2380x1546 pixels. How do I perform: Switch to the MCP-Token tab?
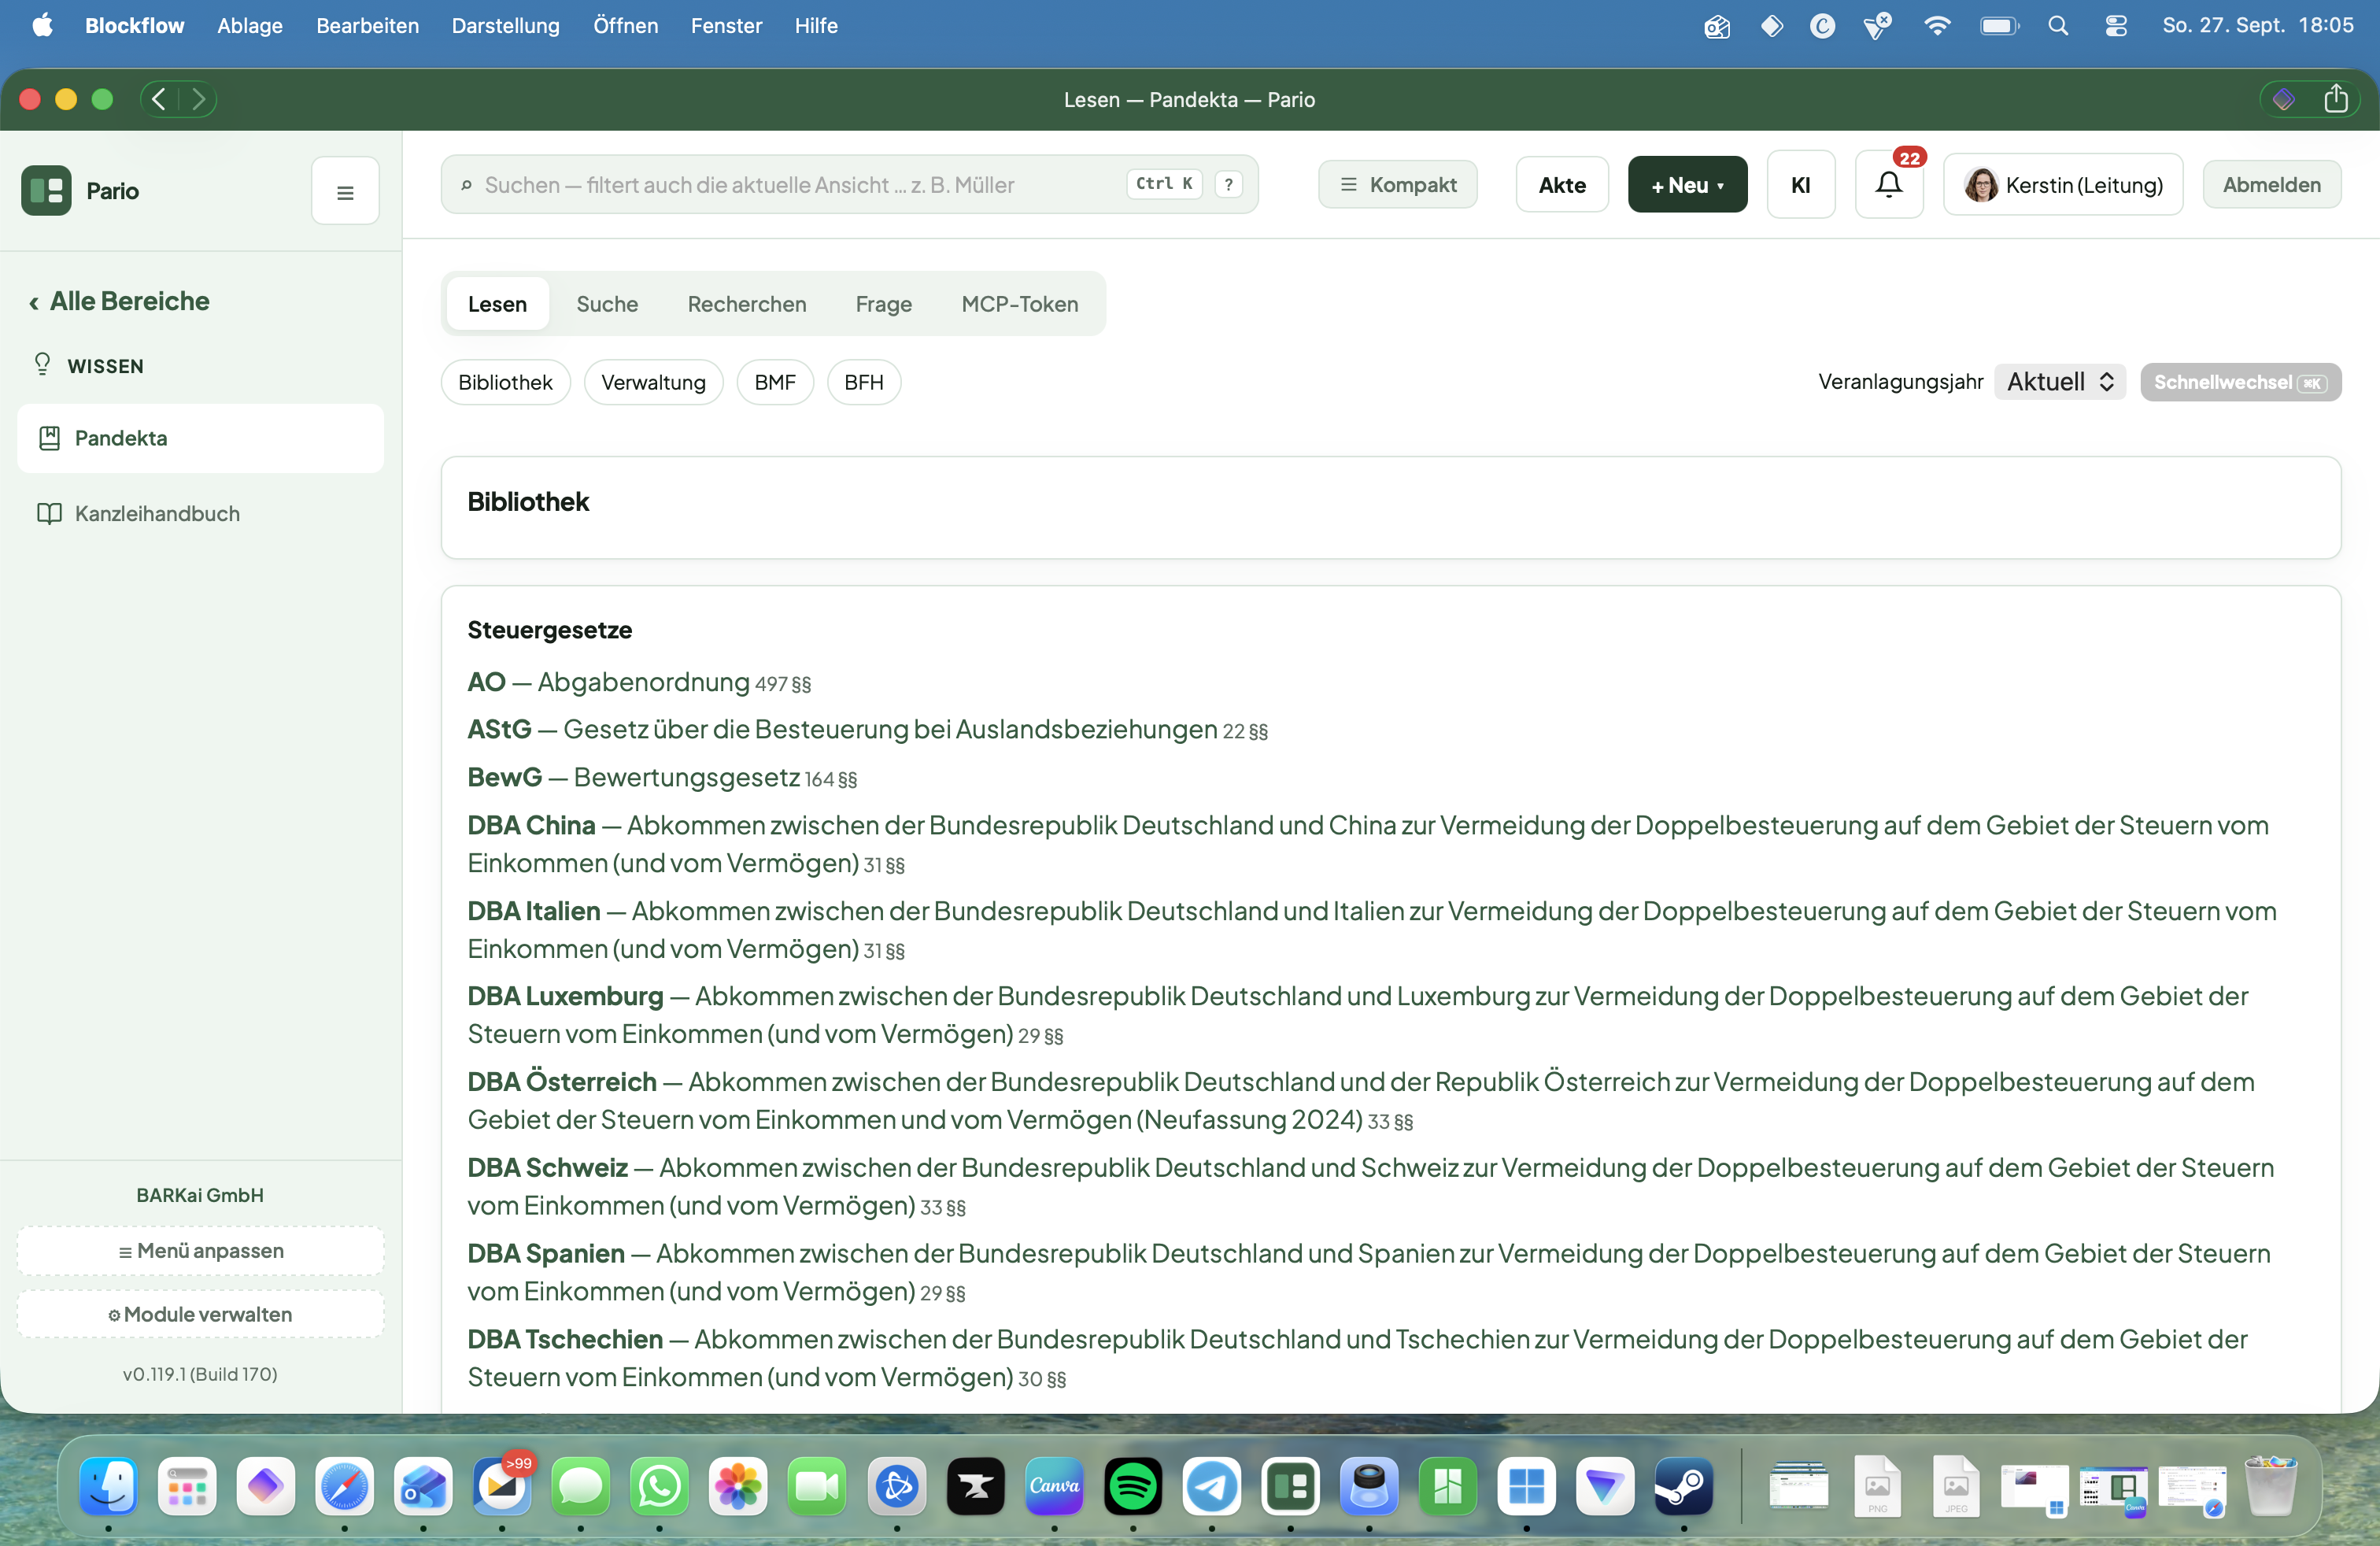[x=1020, y=304]
